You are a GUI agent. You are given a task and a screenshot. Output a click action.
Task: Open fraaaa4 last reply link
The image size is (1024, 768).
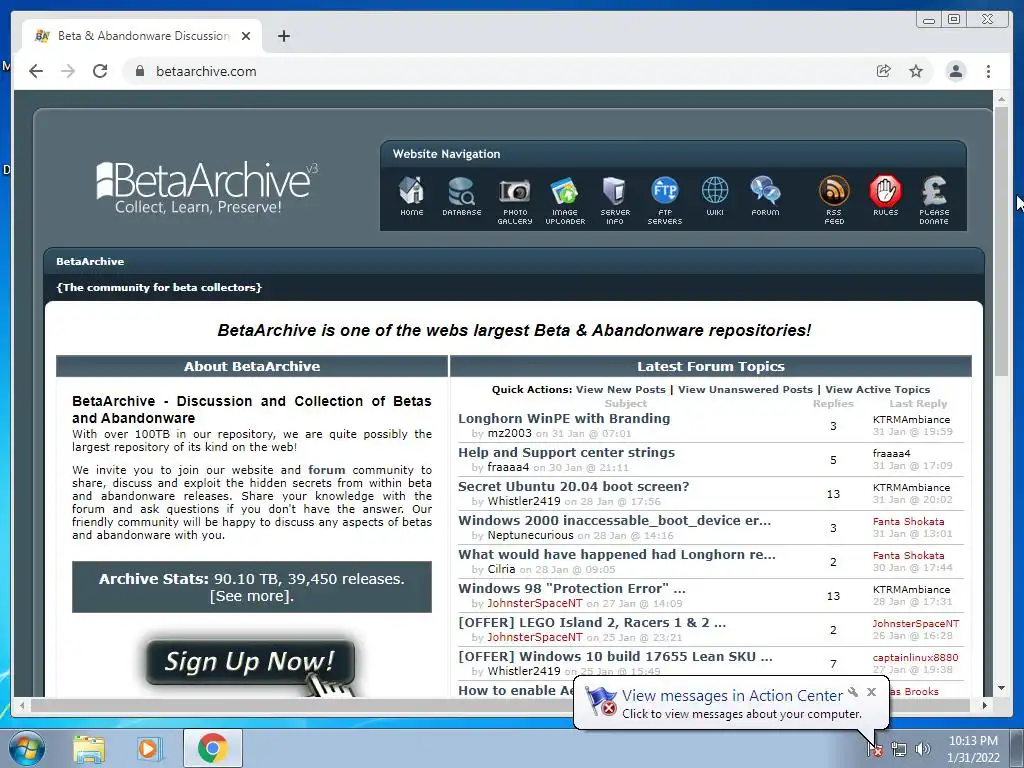pyautogui.click(x=891, y=453)
